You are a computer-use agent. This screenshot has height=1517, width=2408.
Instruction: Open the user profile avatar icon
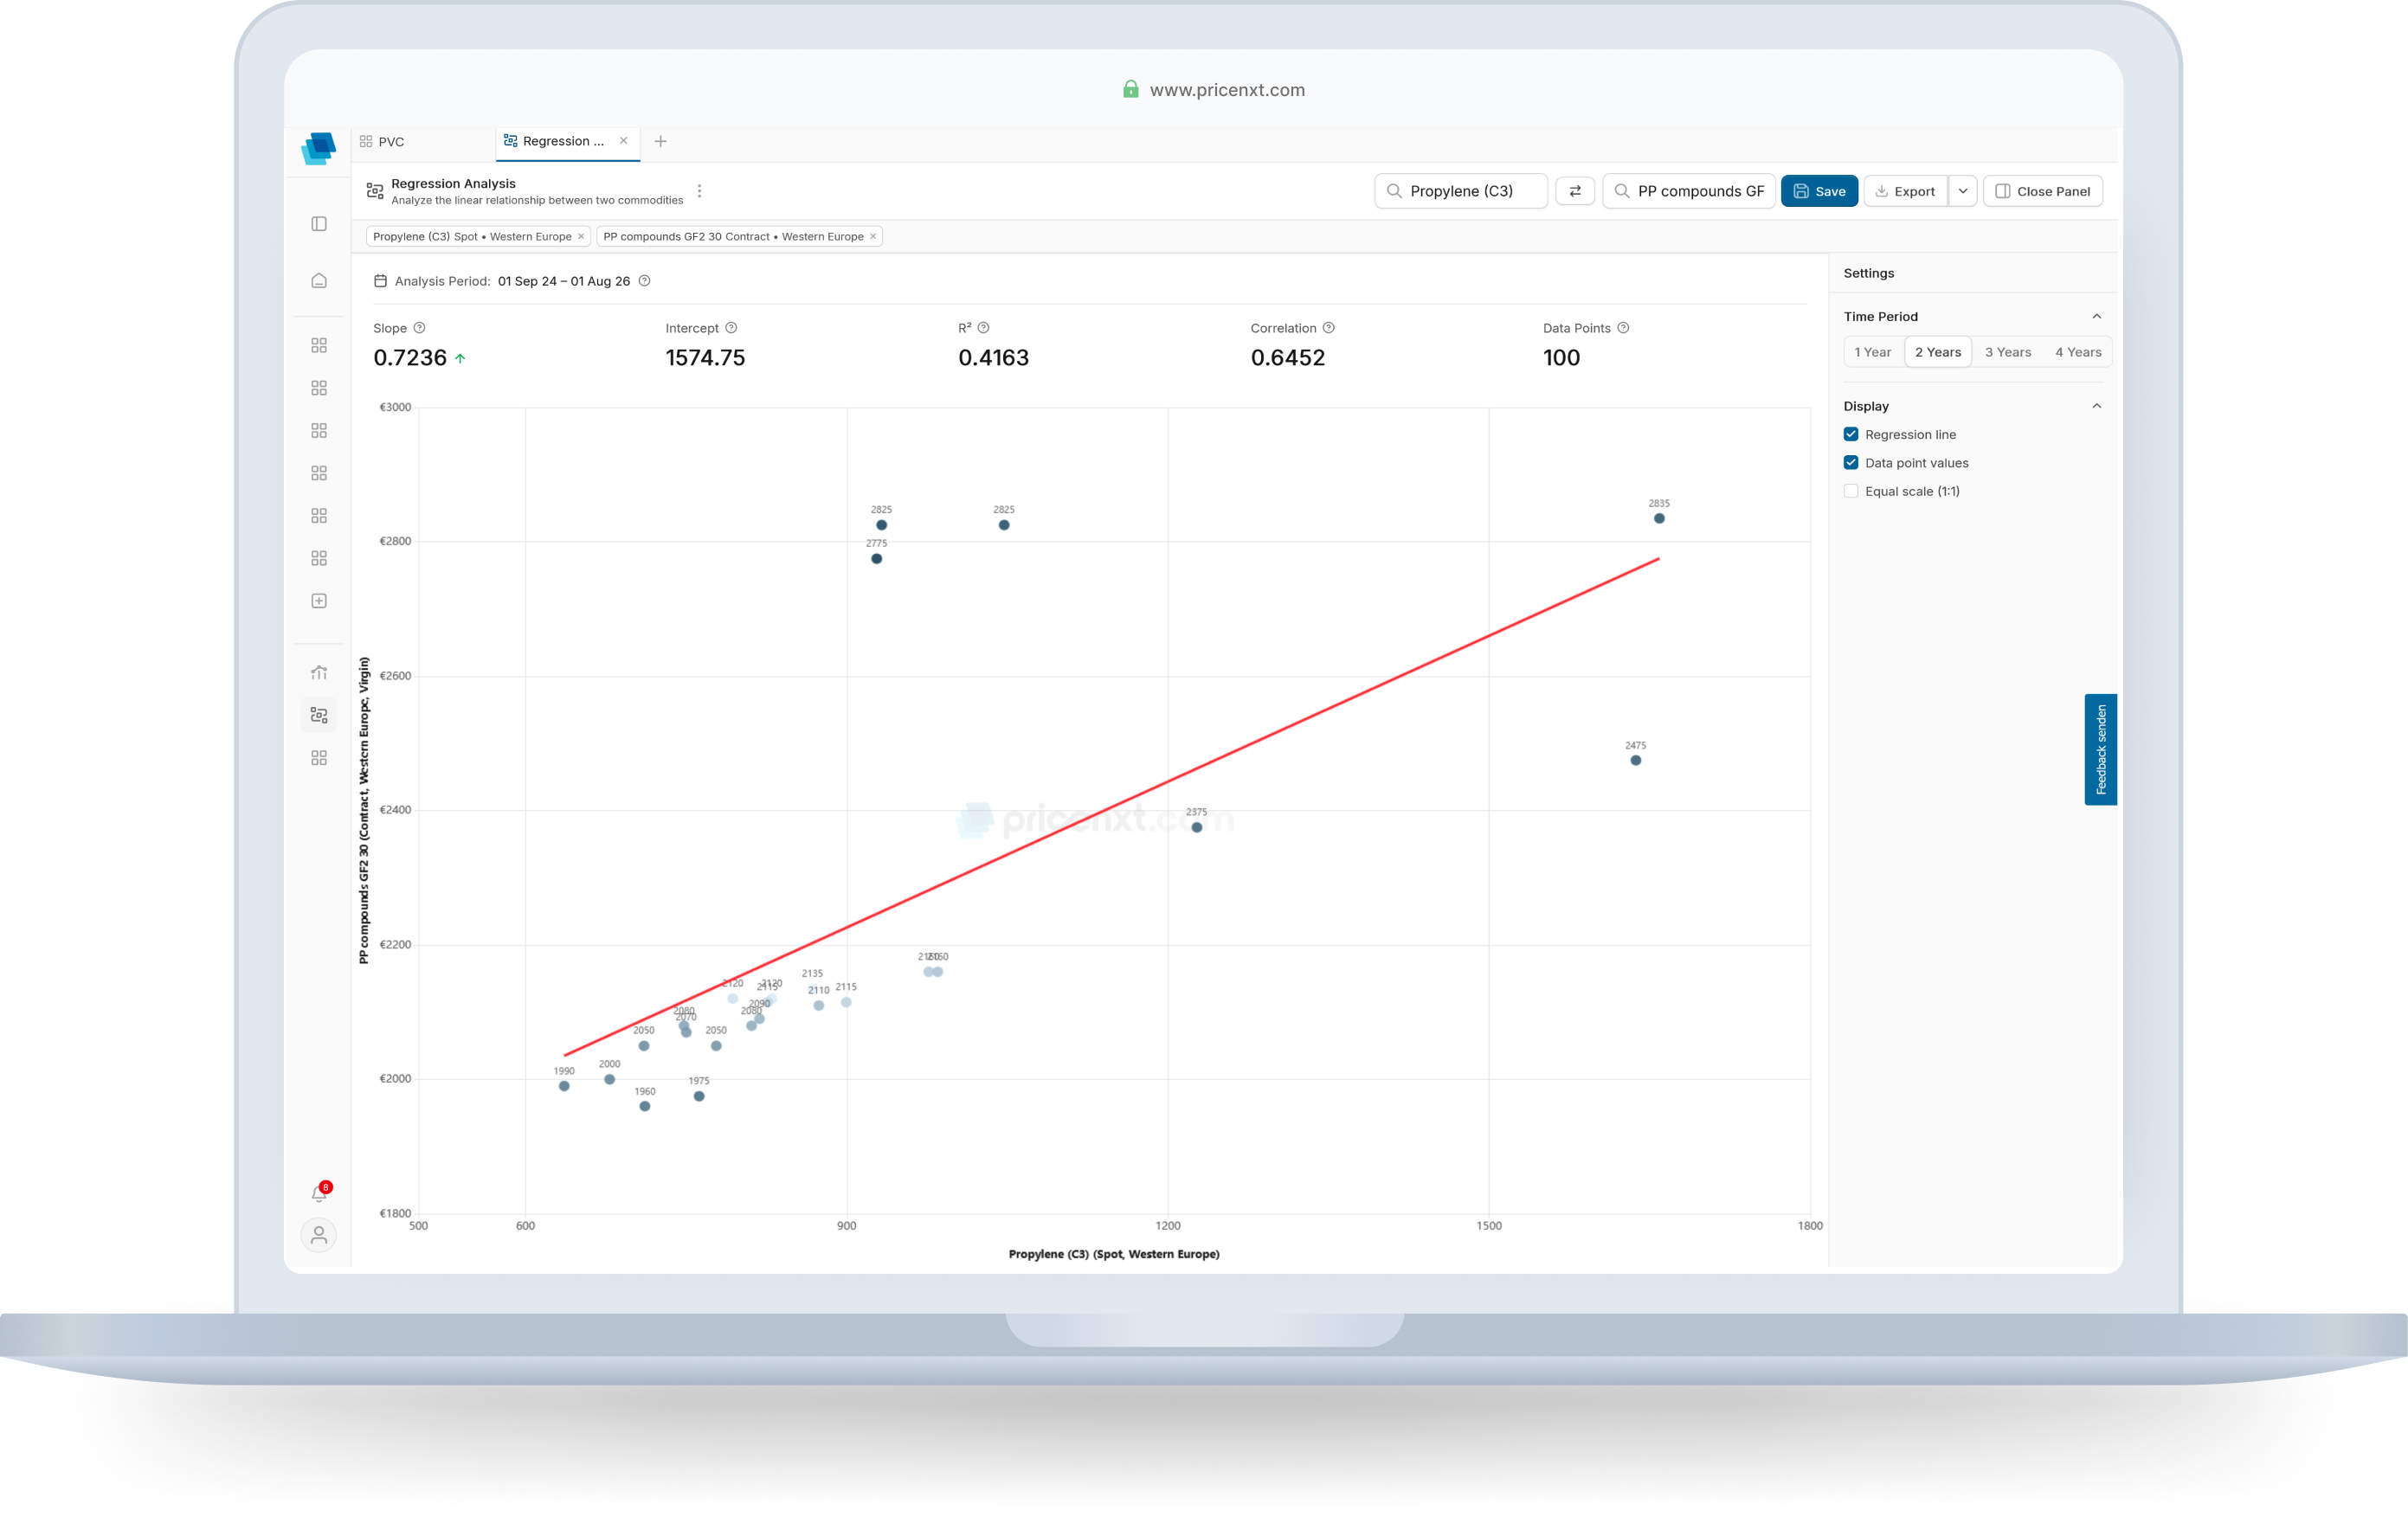(x=319, y=1236)
